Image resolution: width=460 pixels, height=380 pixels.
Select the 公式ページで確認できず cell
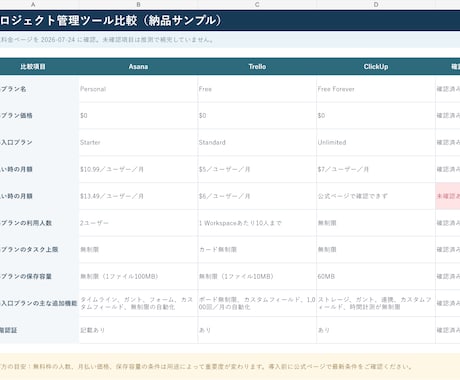(x=376, y=196)
